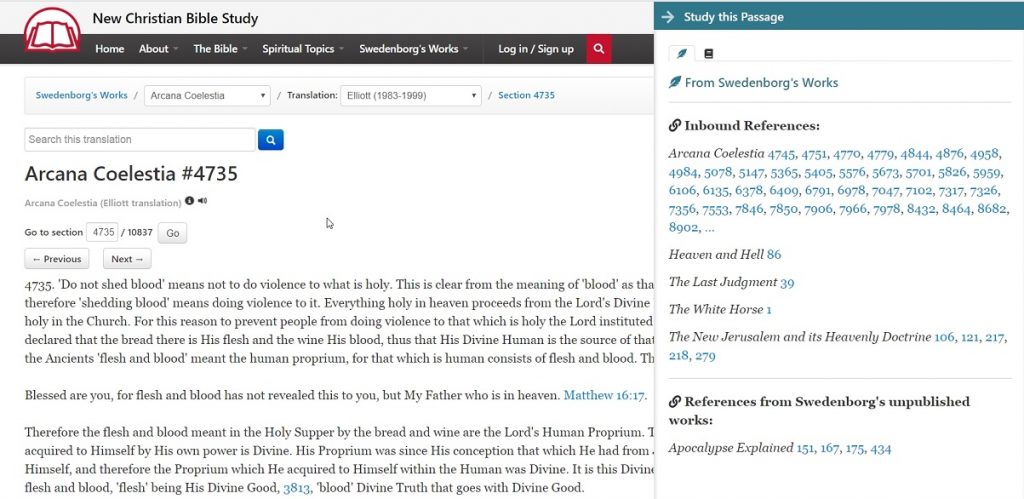
Task: Expand the Spiritual Topics menu
Action: (303, 49)
